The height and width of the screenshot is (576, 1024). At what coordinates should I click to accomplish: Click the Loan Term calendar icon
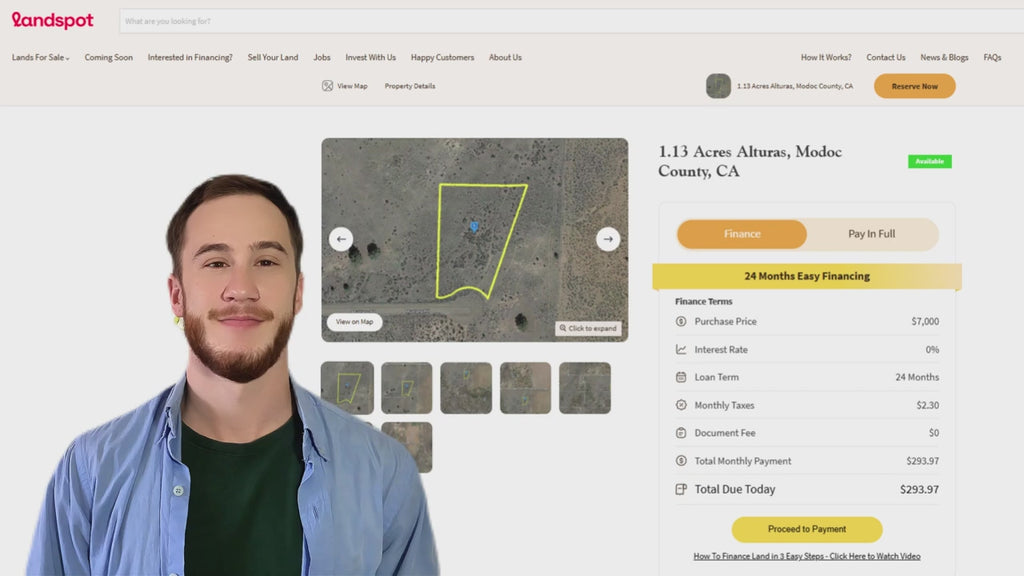coord(681,378)
